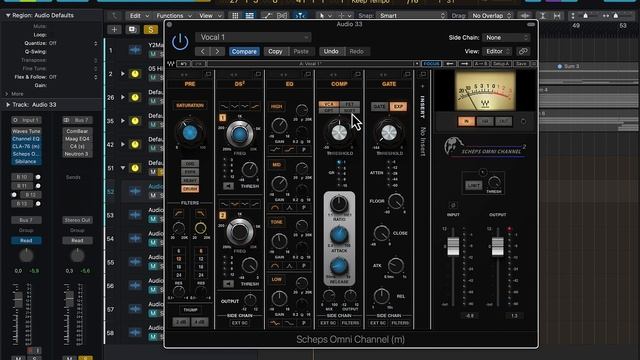The image size is (640, 360).
Task: Click the link icon beside View dropdown
Action: [x=523, y=51]
